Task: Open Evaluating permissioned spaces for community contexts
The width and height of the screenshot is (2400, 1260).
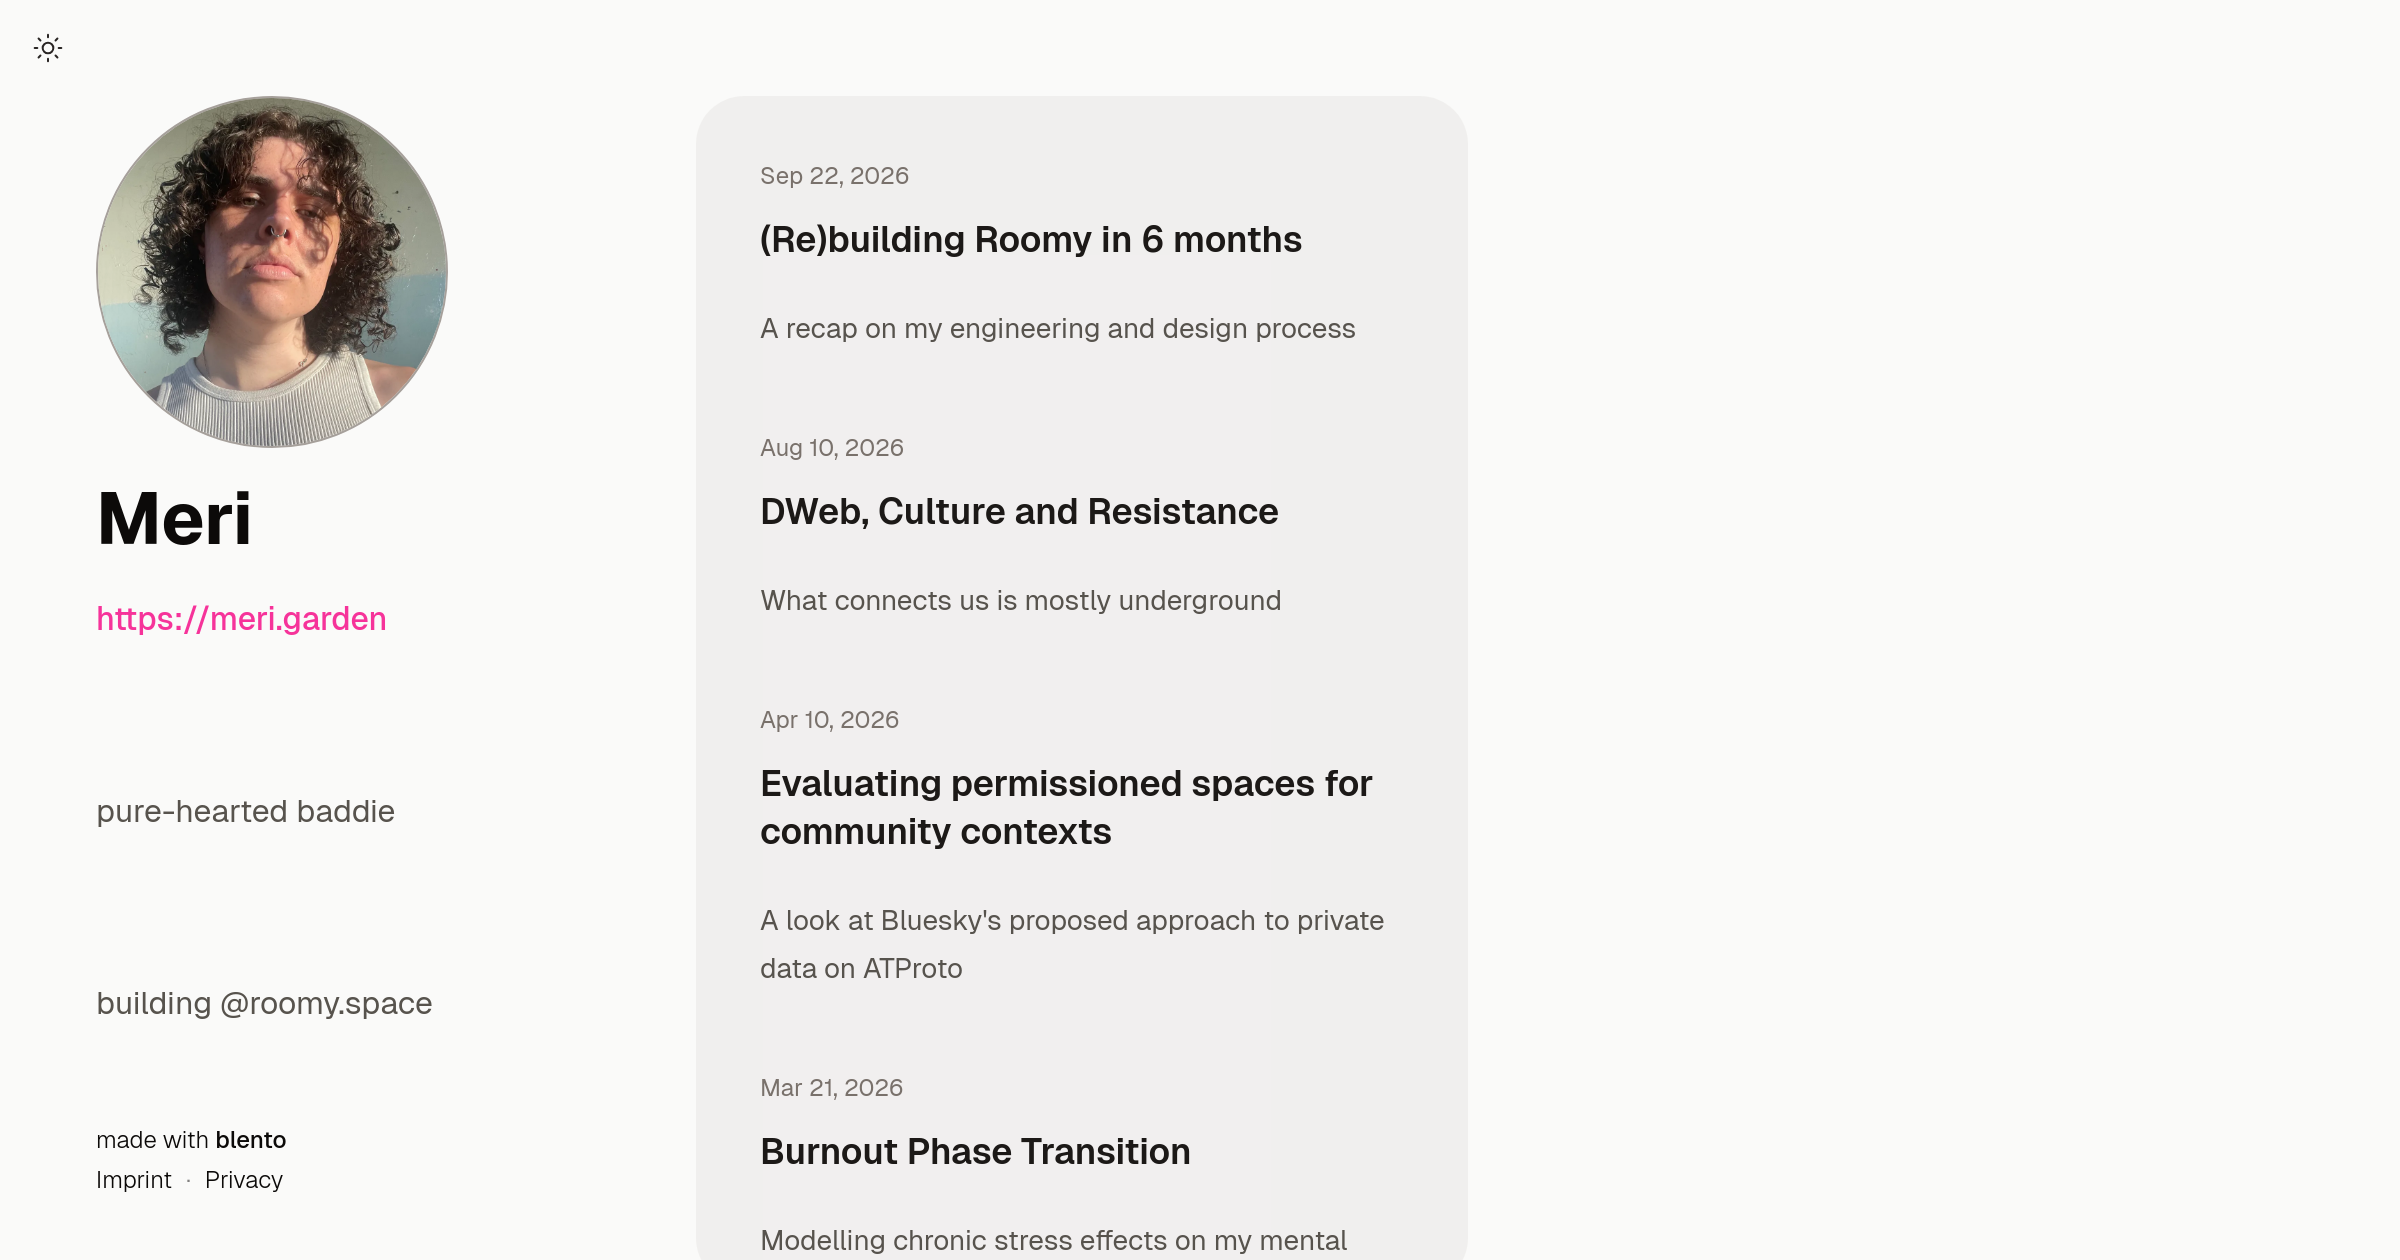Action: 1066,808
